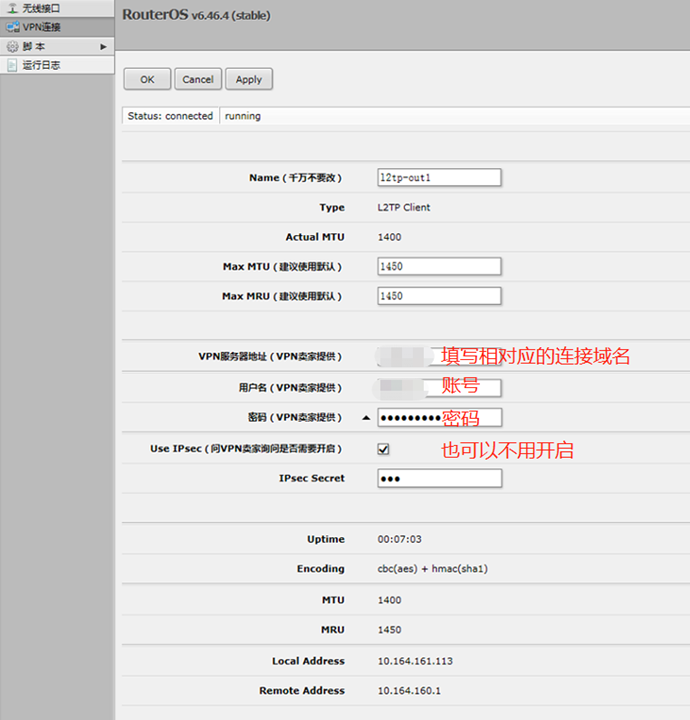Click the Apply button
The image size is (690, 720).
(x=249, y=79)
